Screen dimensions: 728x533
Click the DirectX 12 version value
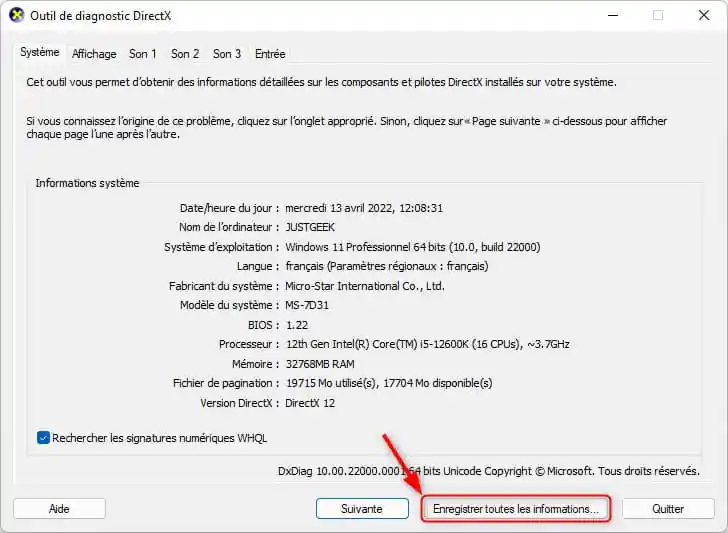point(310,403)
